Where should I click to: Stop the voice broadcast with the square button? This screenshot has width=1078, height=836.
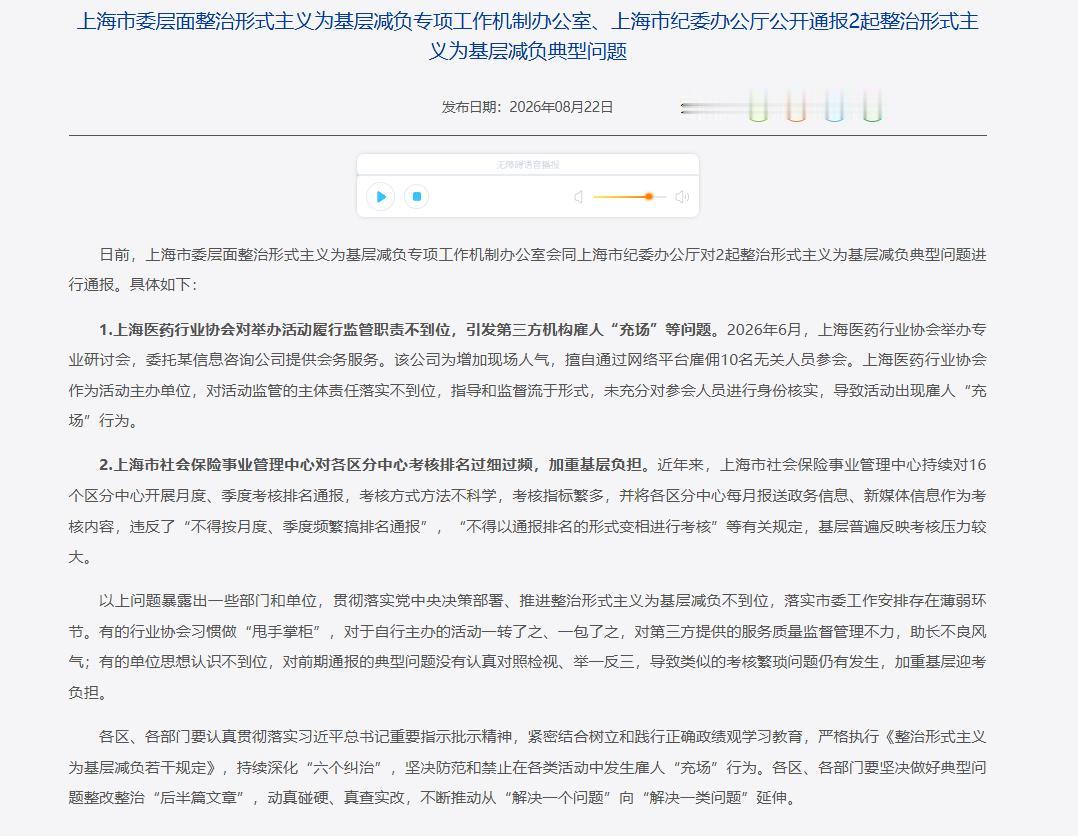(416, 197)
